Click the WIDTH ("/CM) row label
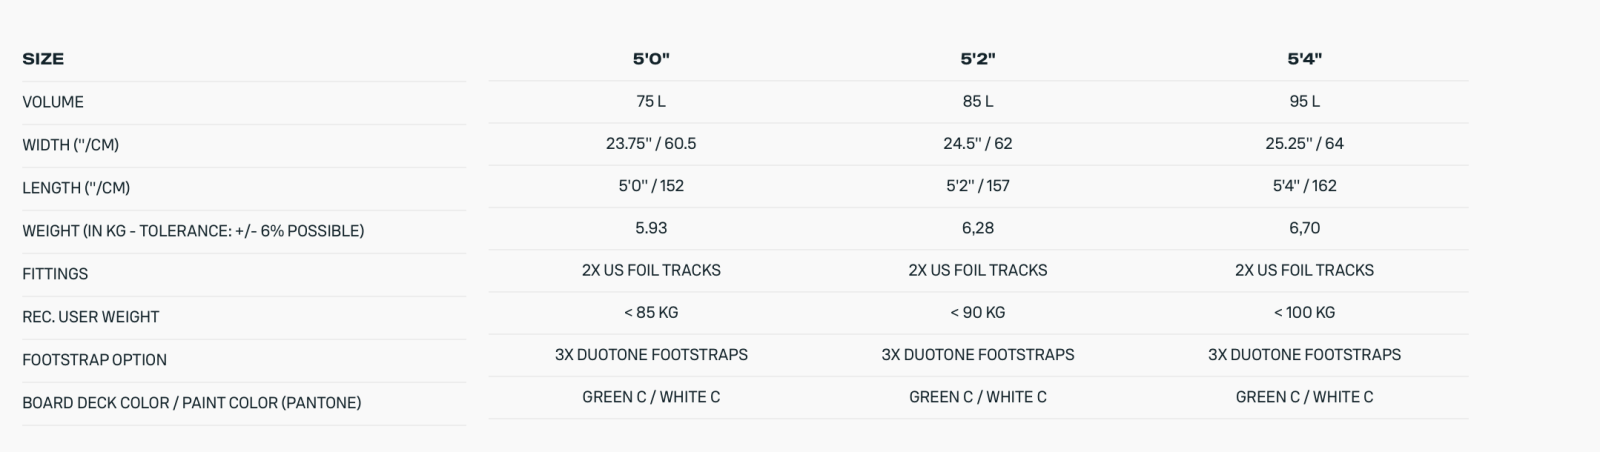The width and height of the screenshot is (1600, 452). coord(71,145)
